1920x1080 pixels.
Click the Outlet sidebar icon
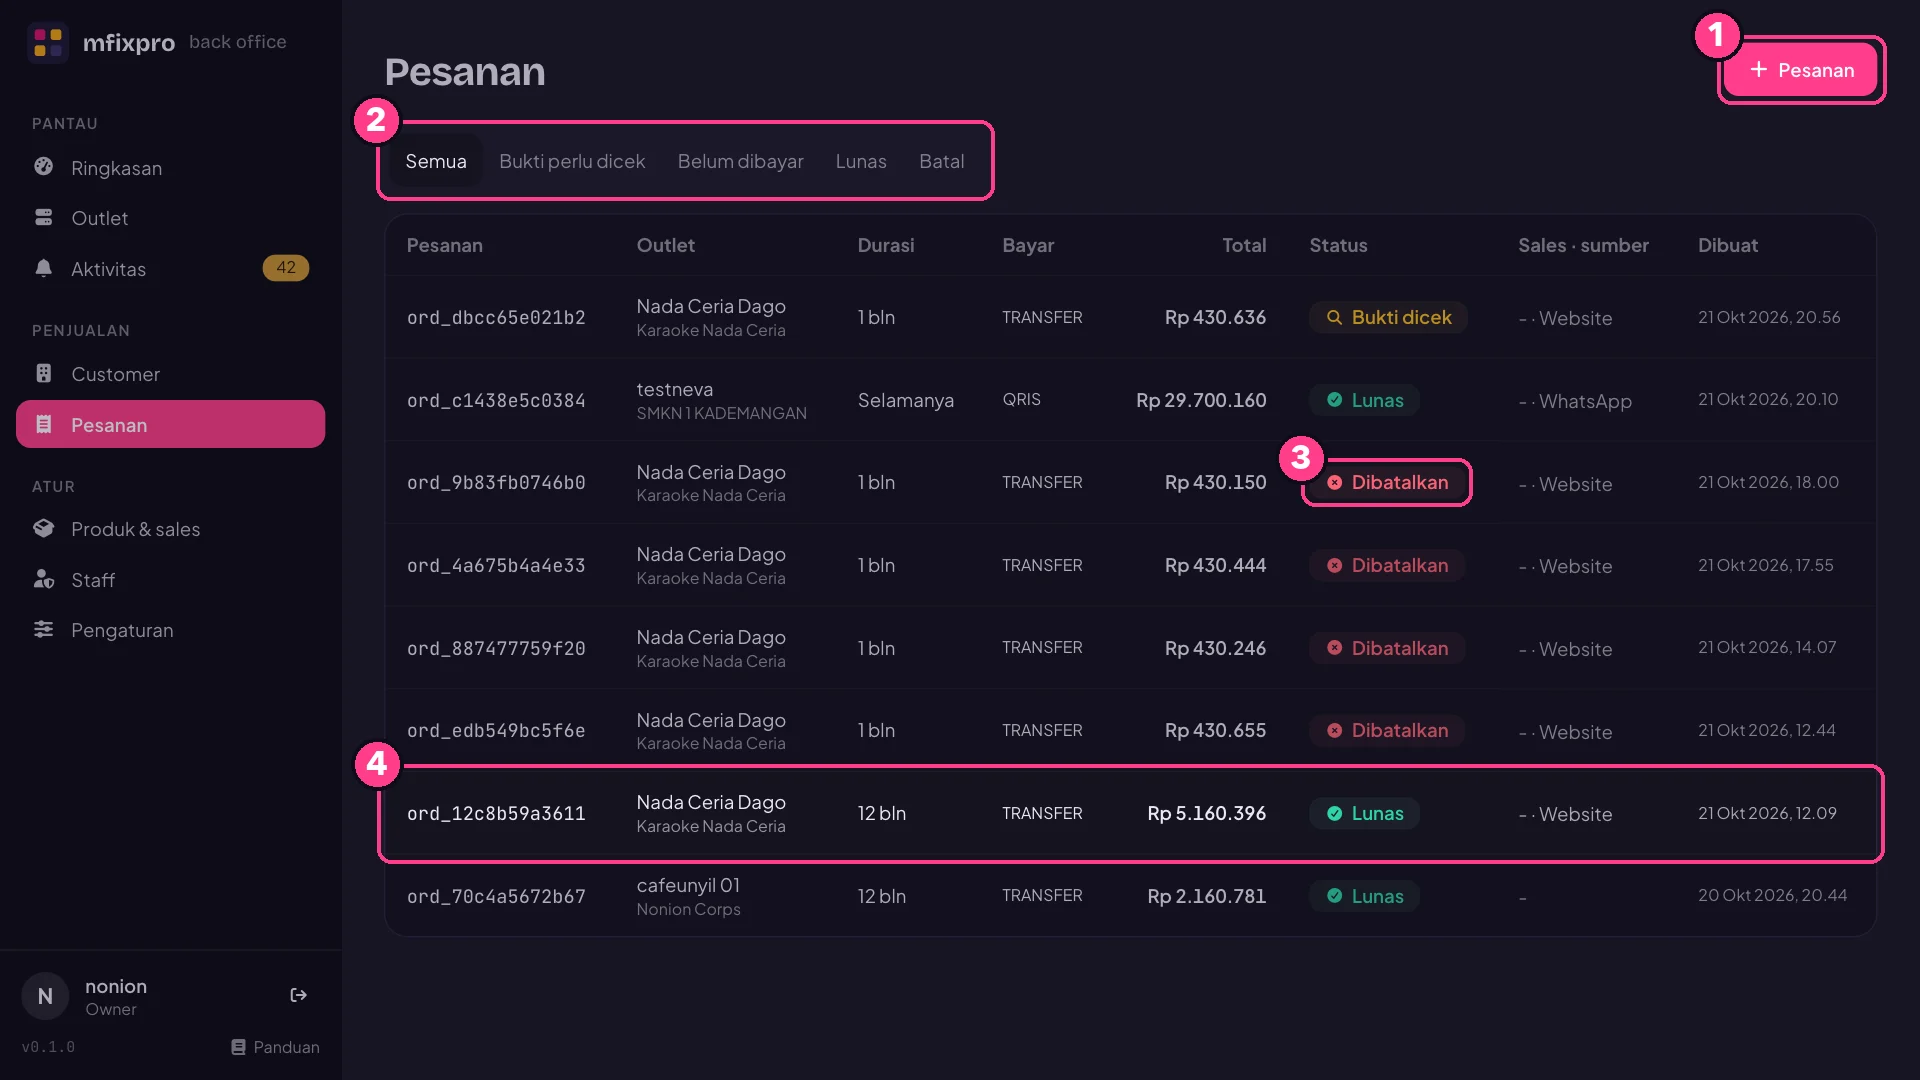(43, 217)
